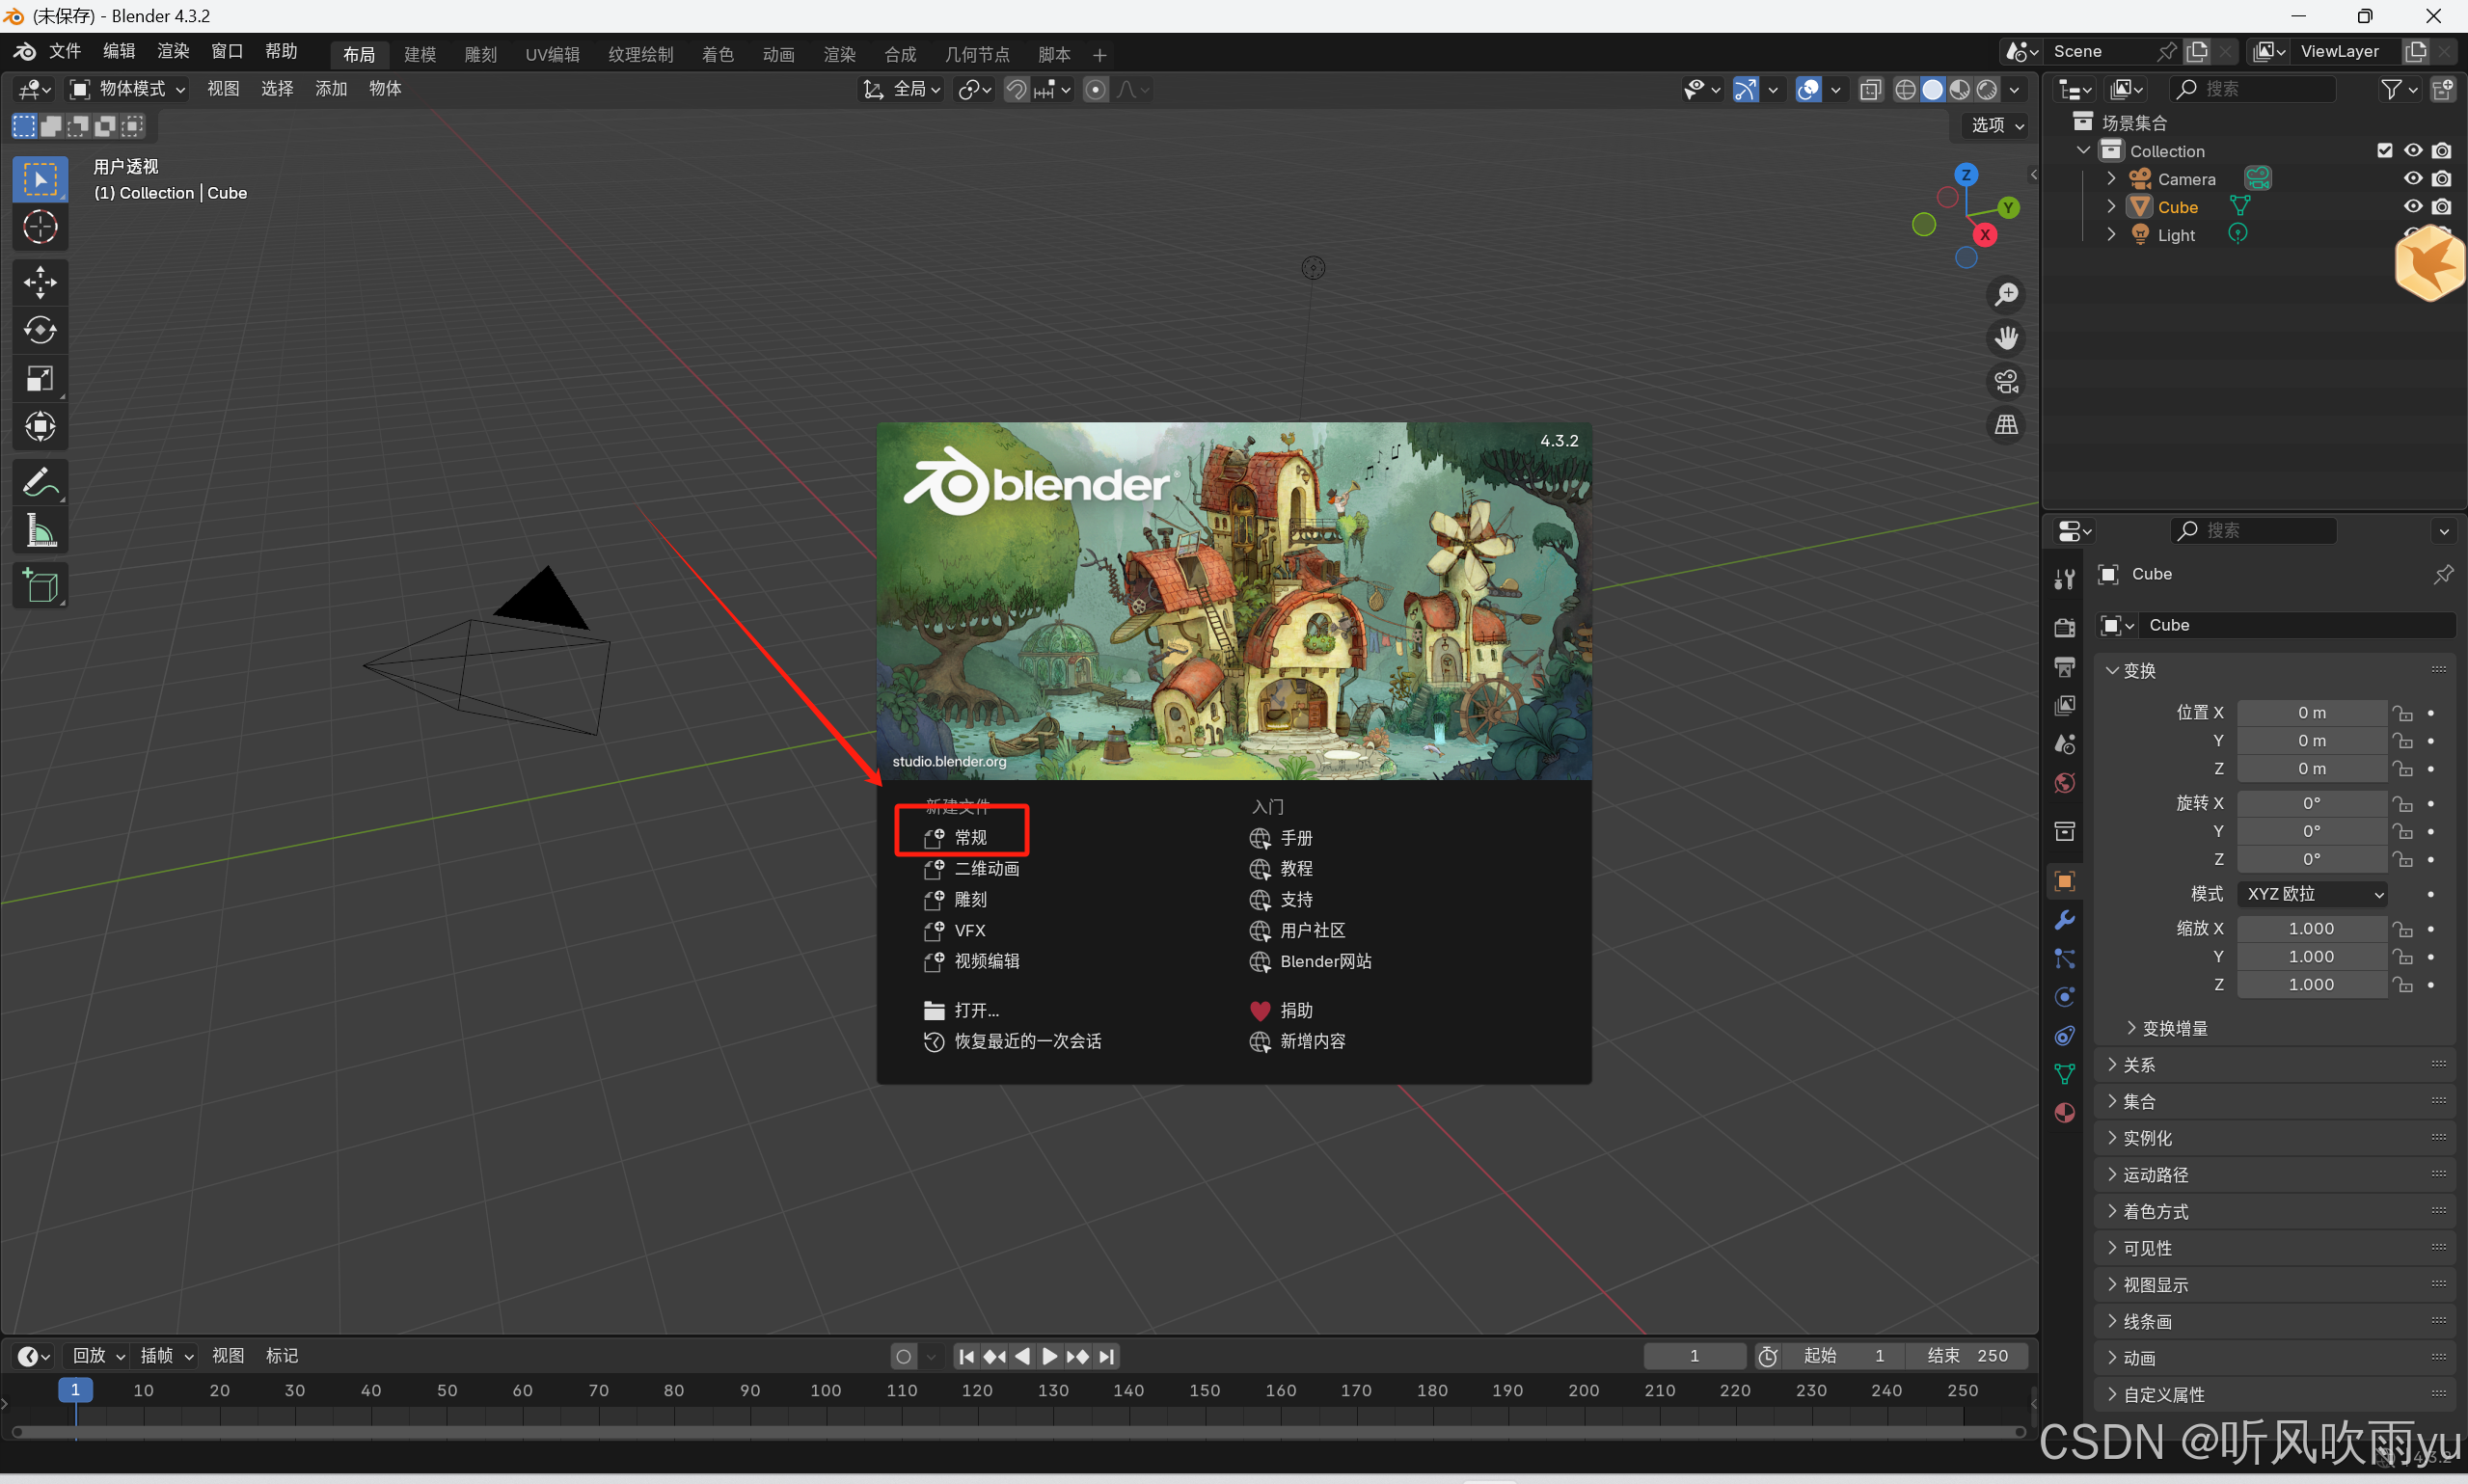2468x1484 pixels.
Task: Select the Move tool in toolbar
Action: tap(40, 282)
